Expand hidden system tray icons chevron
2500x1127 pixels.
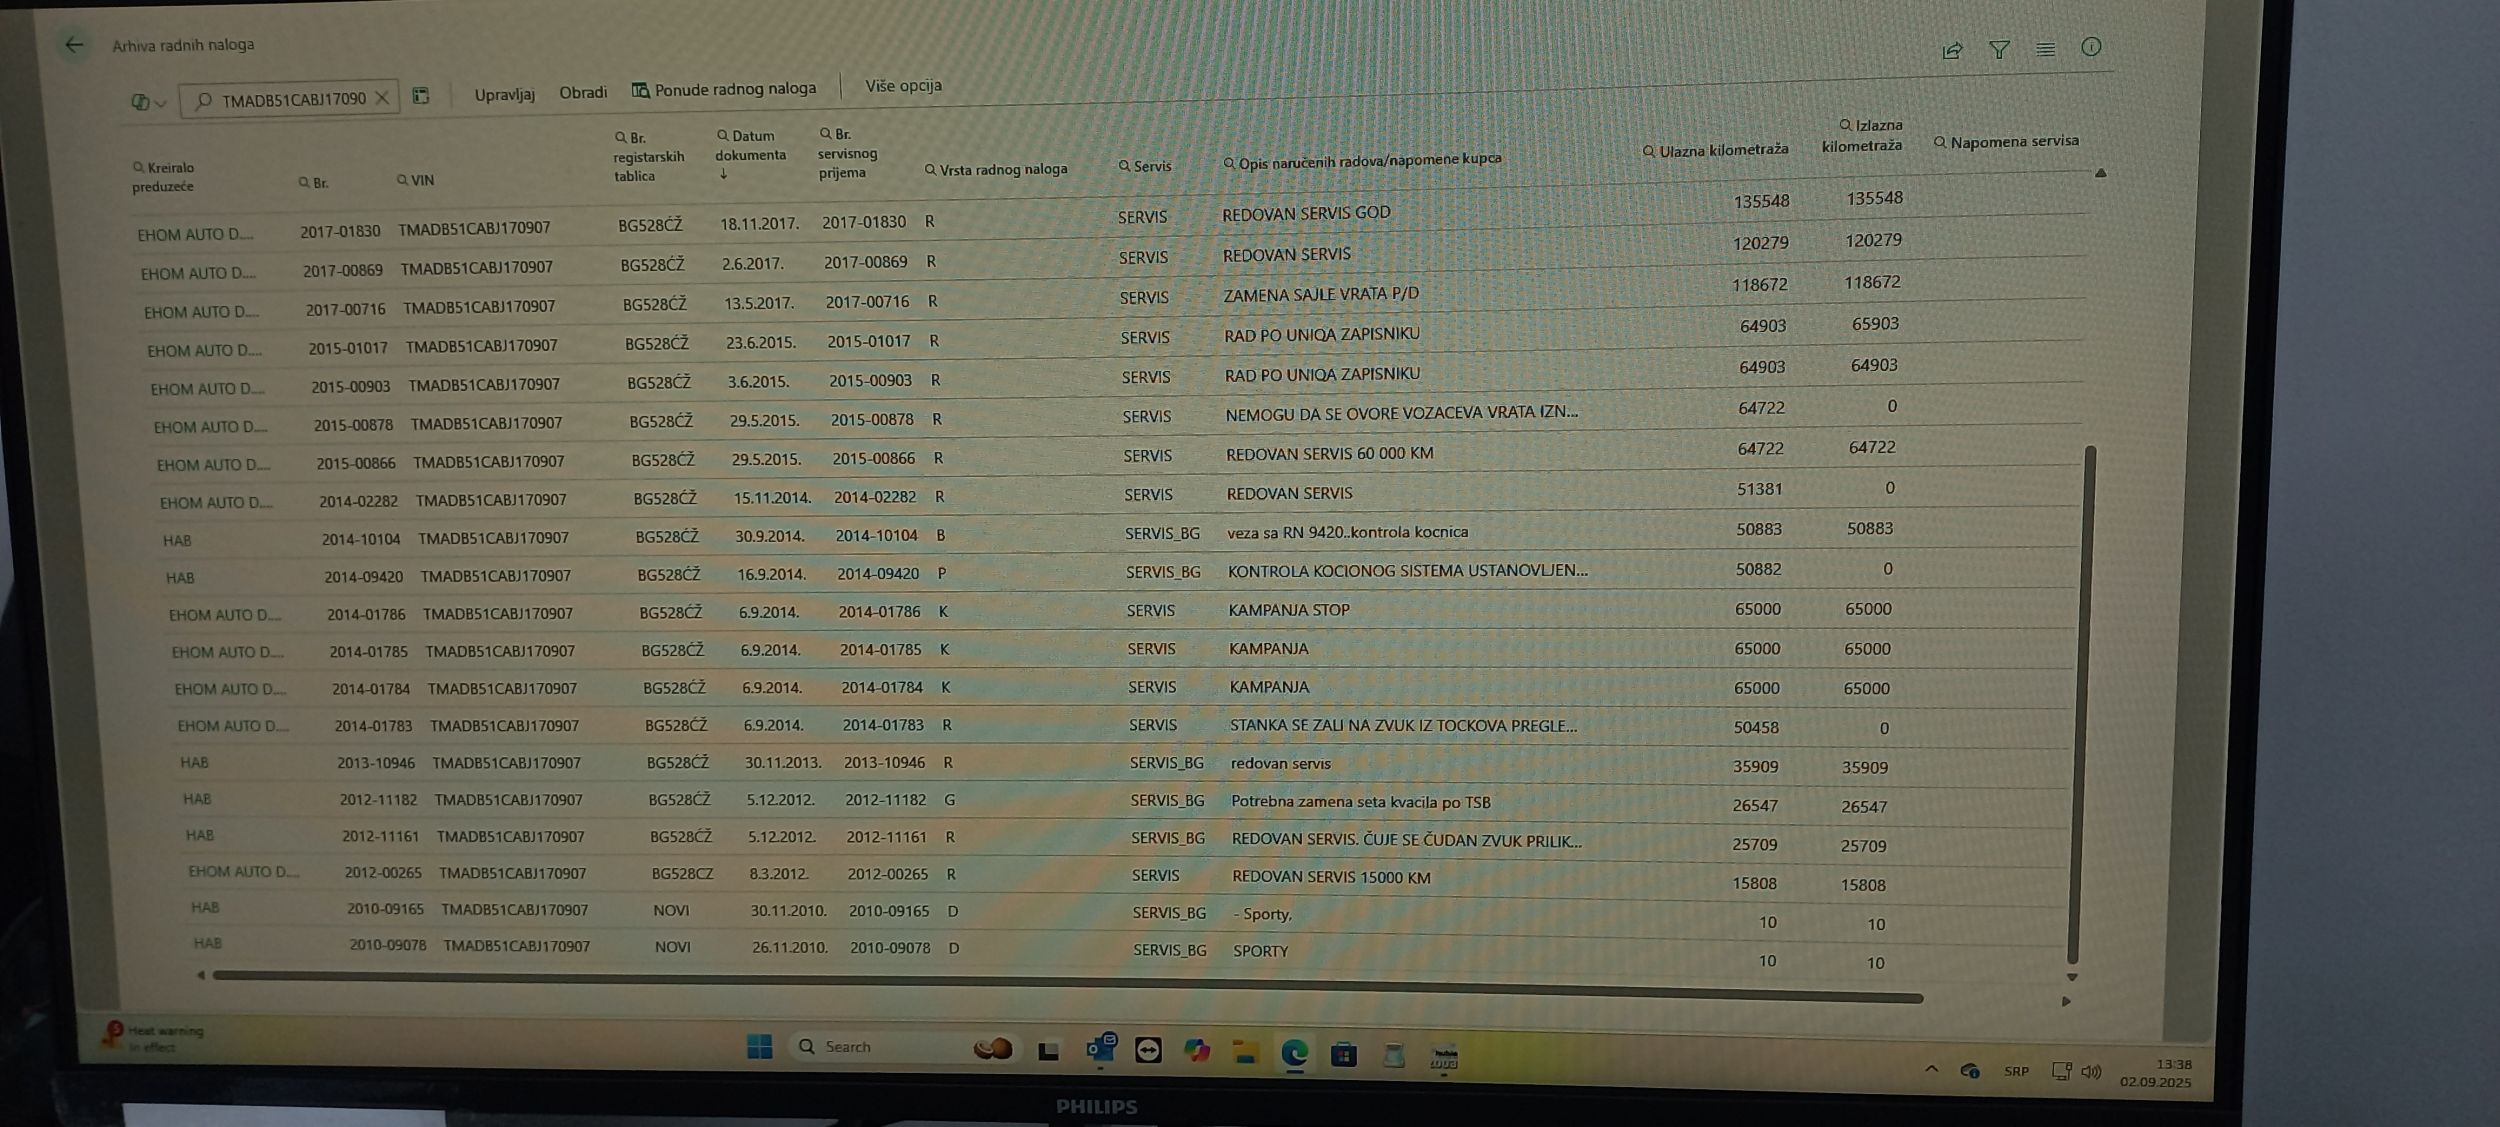click(x=1931, y=1069)
